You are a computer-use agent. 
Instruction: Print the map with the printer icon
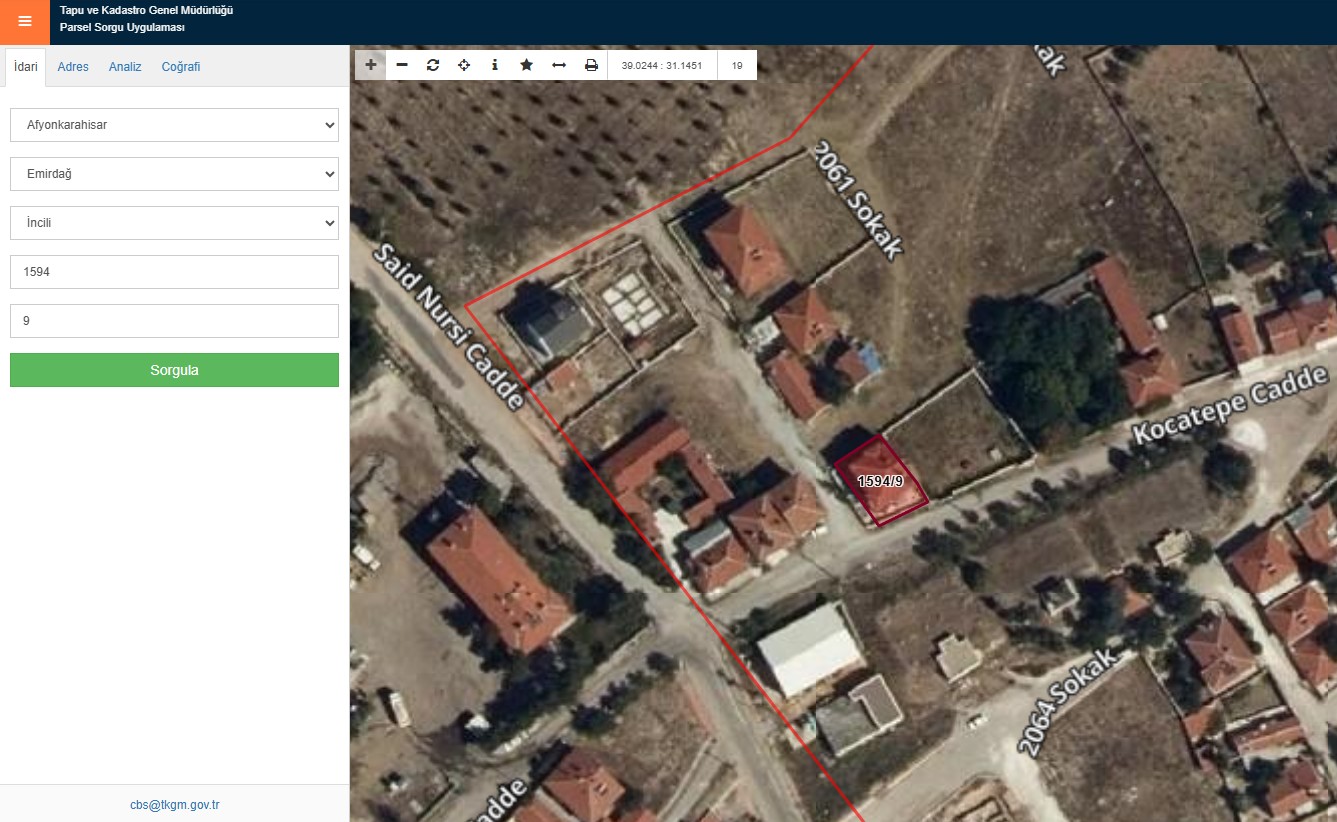pyautogui.click(x=591, y=65)
